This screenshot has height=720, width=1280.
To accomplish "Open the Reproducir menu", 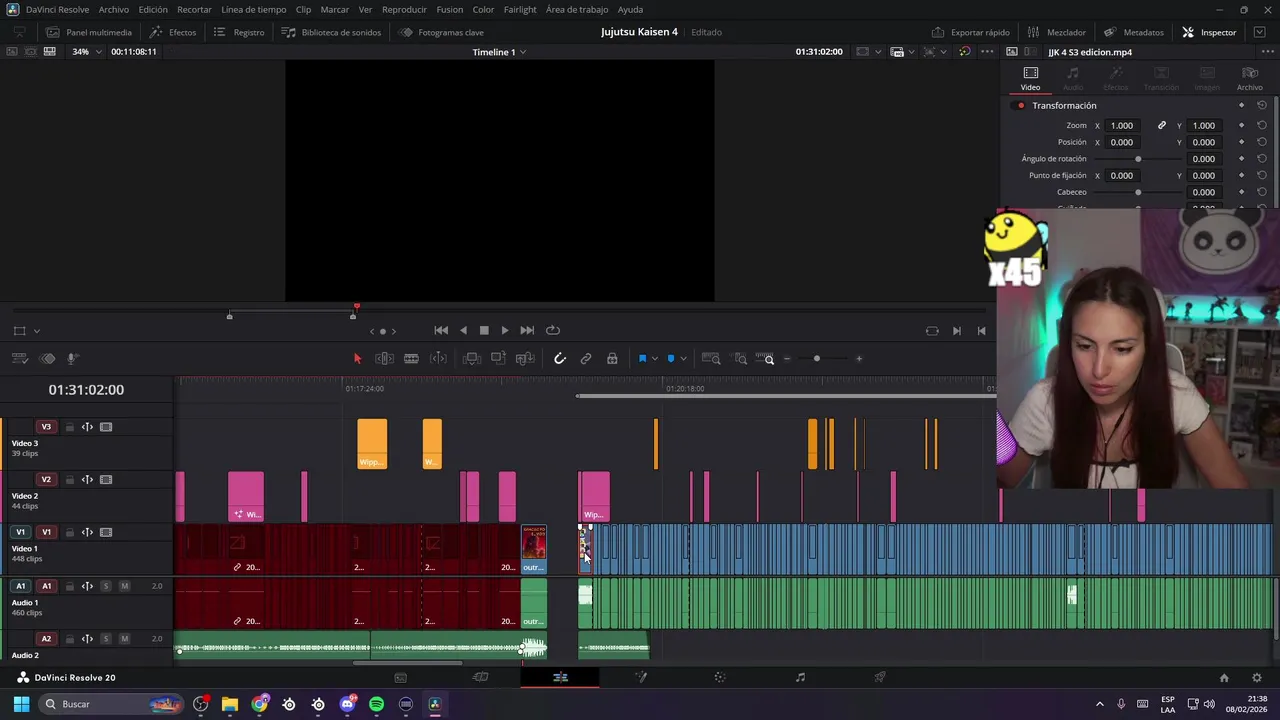I will pos(404,9).
